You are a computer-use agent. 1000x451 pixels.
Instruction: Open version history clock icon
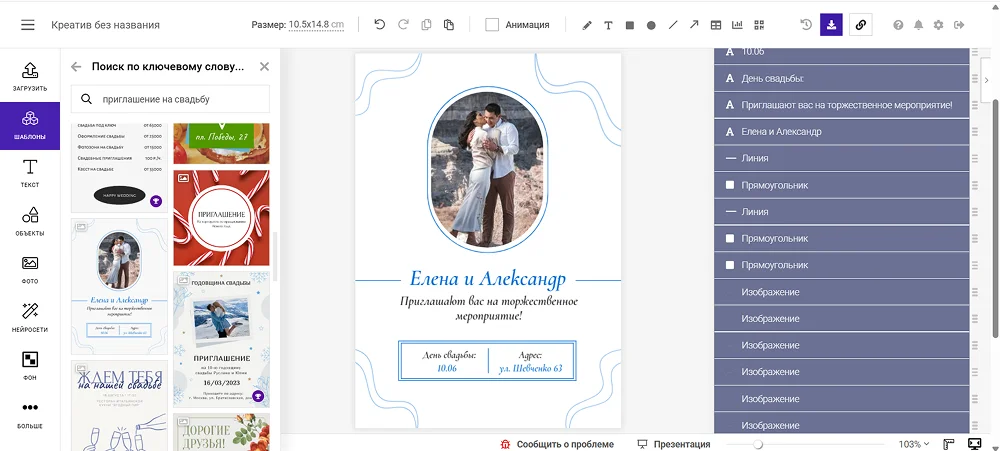click(x=806, y=25)
